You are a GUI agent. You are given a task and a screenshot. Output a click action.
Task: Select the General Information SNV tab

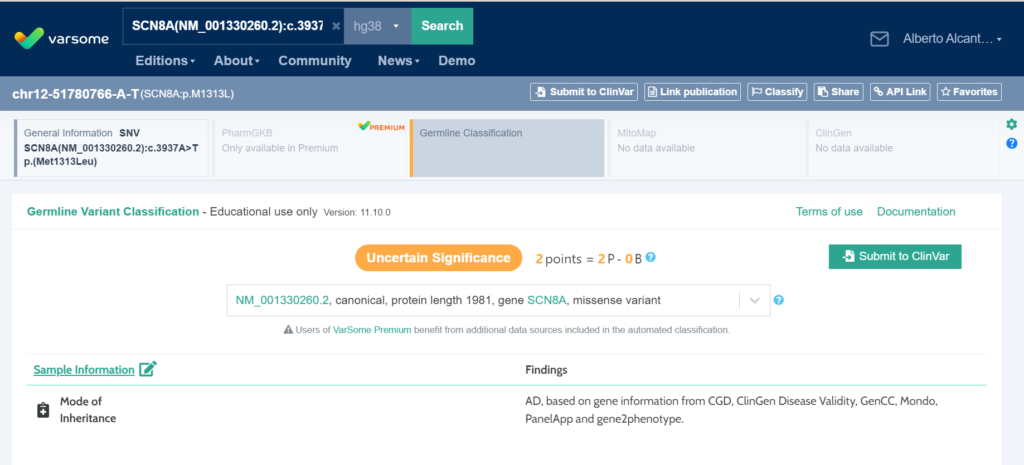(x=112, y=148)
